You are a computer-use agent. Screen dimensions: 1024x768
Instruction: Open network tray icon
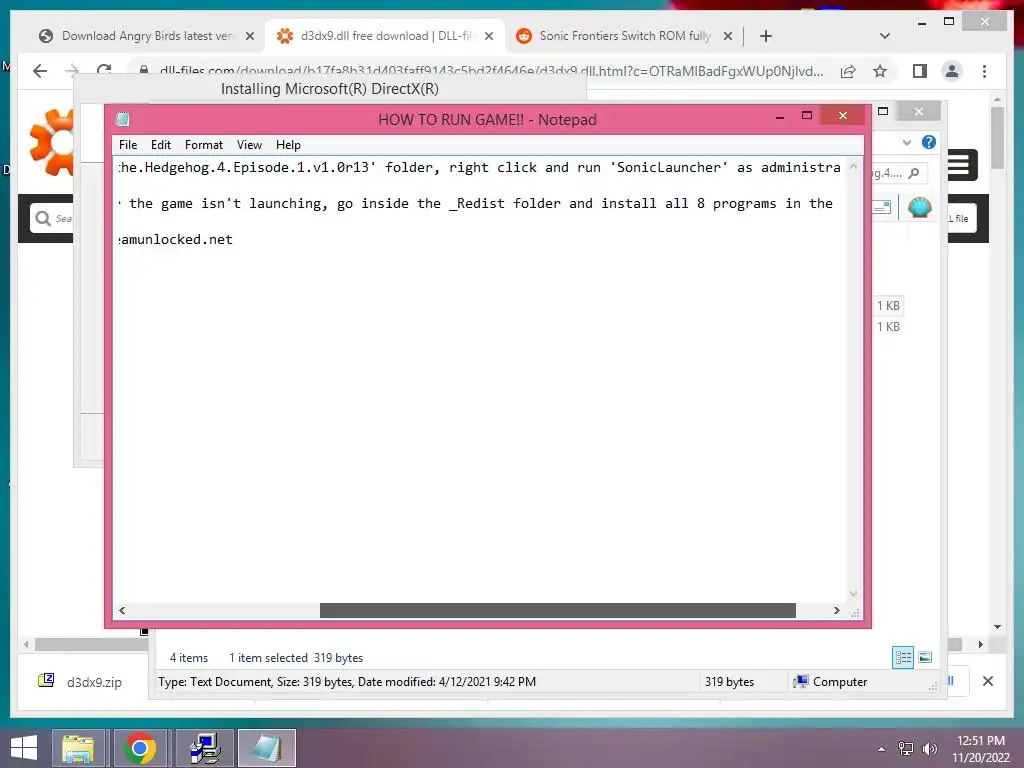tap(906, 749)
